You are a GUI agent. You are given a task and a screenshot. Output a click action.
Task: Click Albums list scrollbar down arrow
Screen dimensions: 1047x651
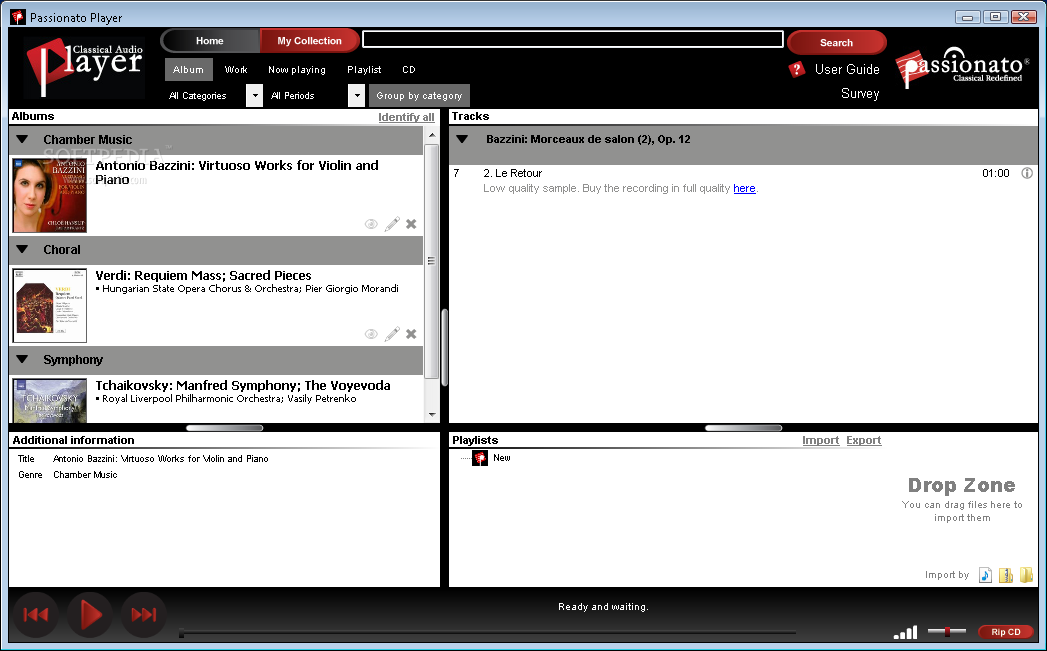pyautogui.click(x=432, y=415)
